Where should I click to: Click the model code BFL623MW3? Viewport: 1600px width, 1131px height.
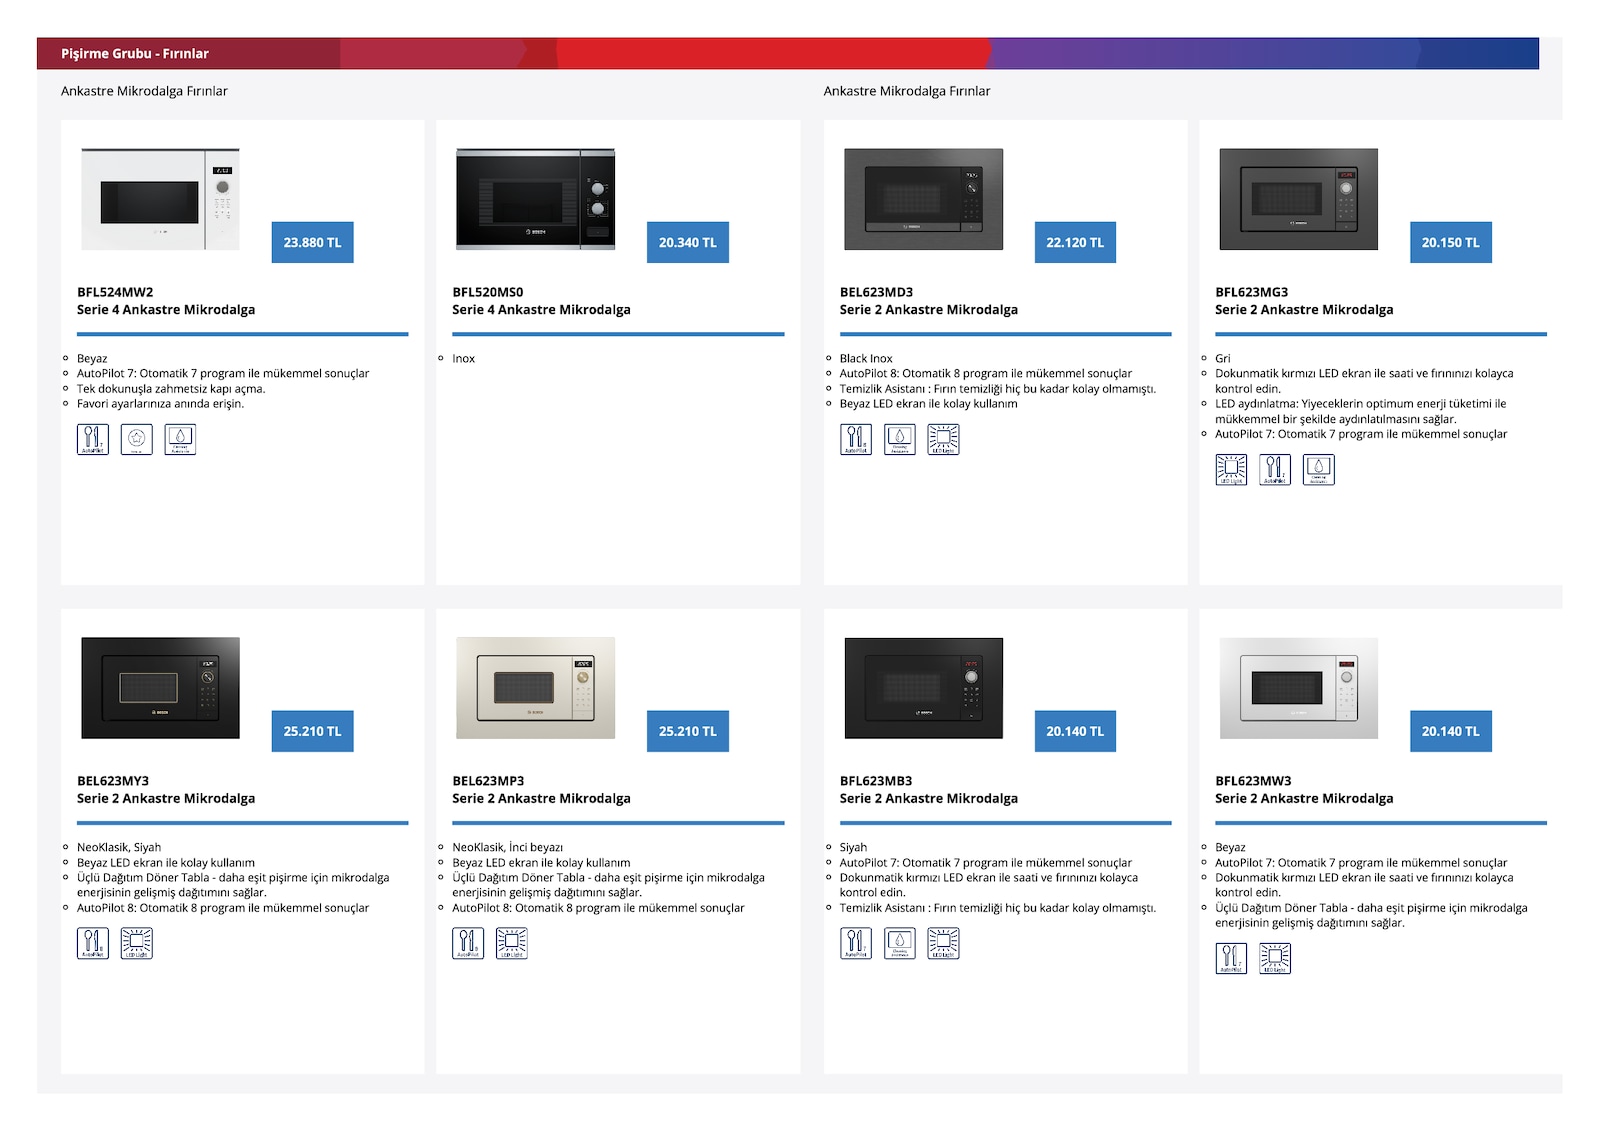1253,781
